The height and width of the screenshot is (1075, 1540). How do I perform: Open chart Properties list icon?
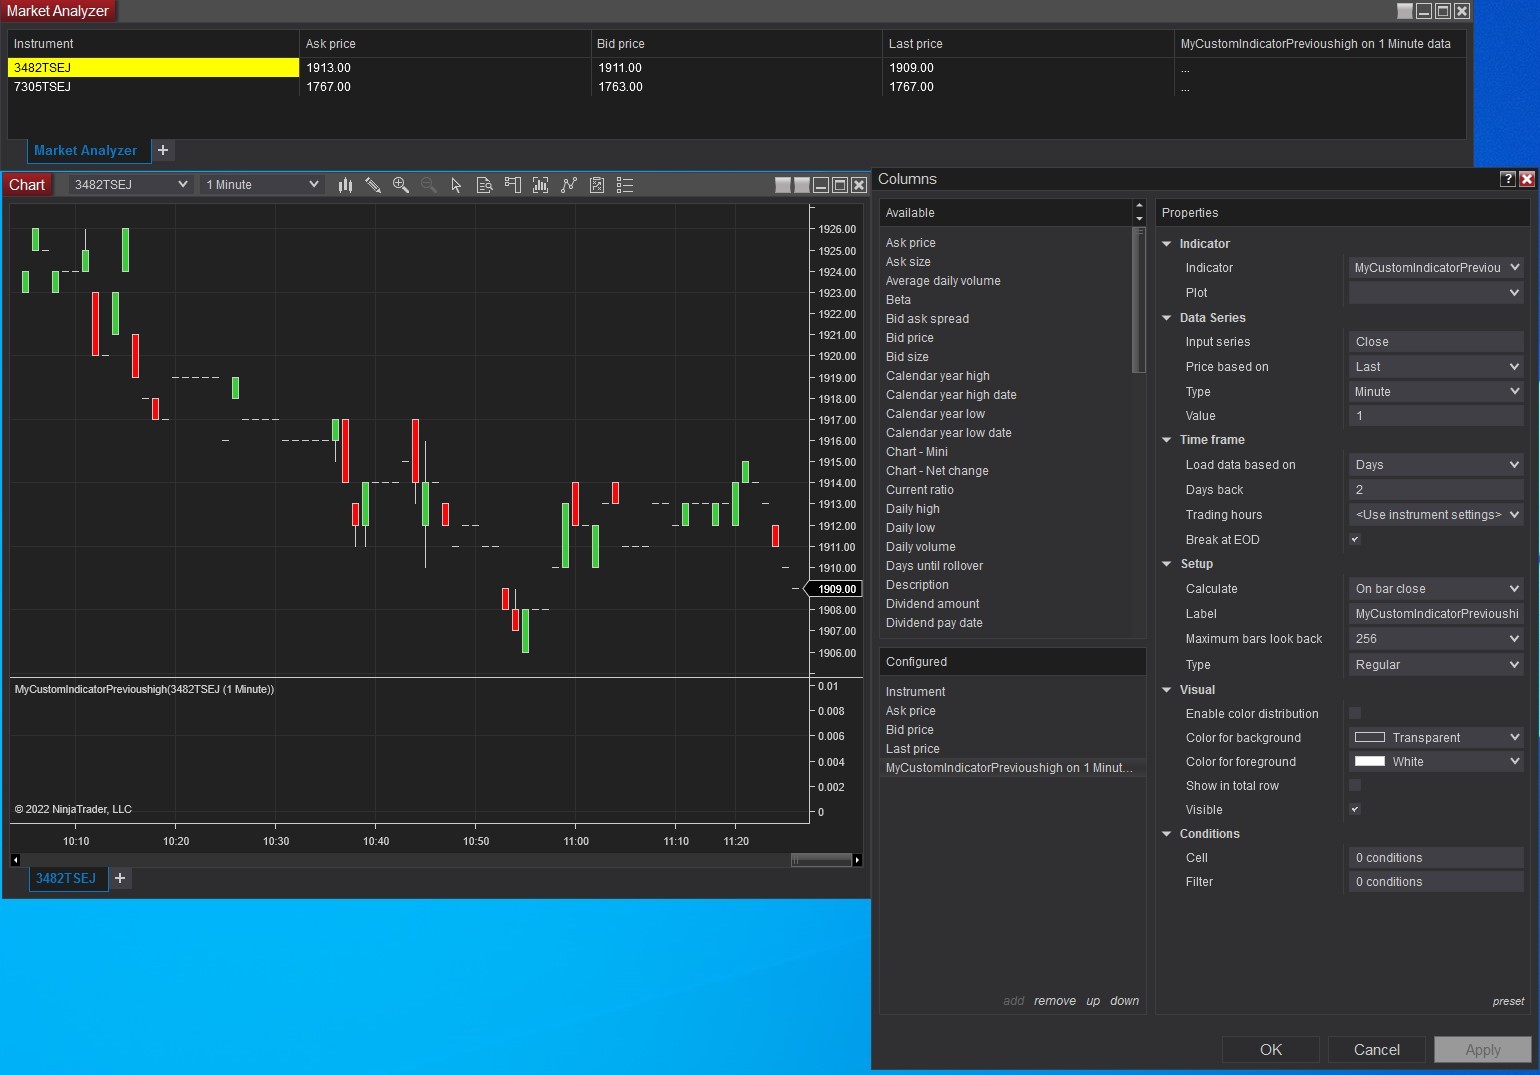tap(625, 185)
